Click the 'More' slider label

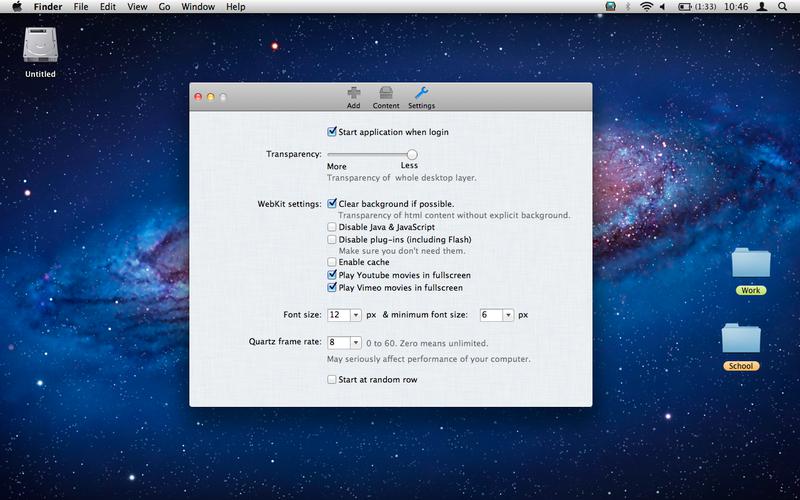point(337,166)
